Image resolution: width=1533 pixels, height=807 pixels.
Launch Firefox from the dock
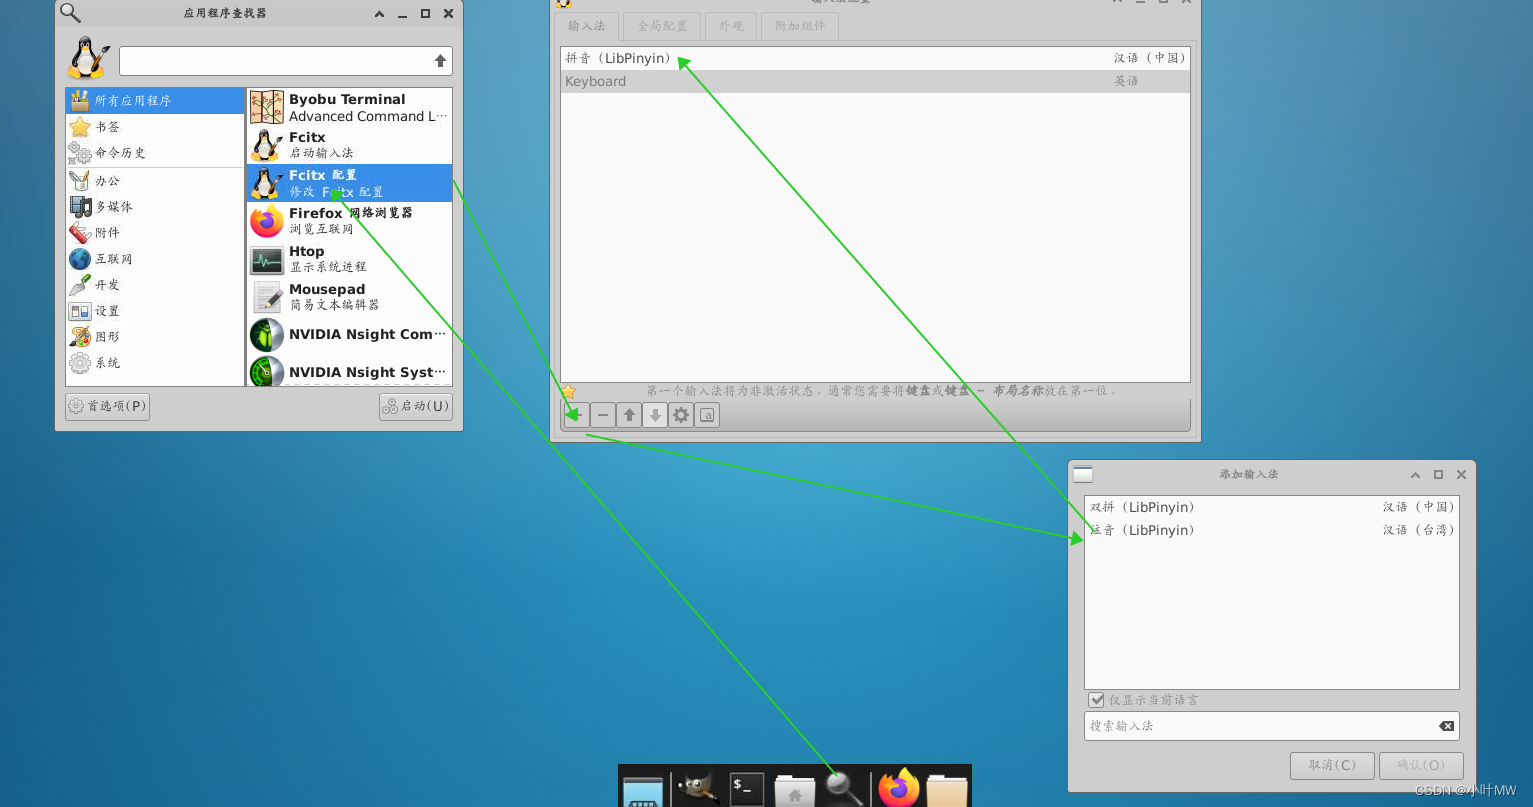click(x=898, y=788)
